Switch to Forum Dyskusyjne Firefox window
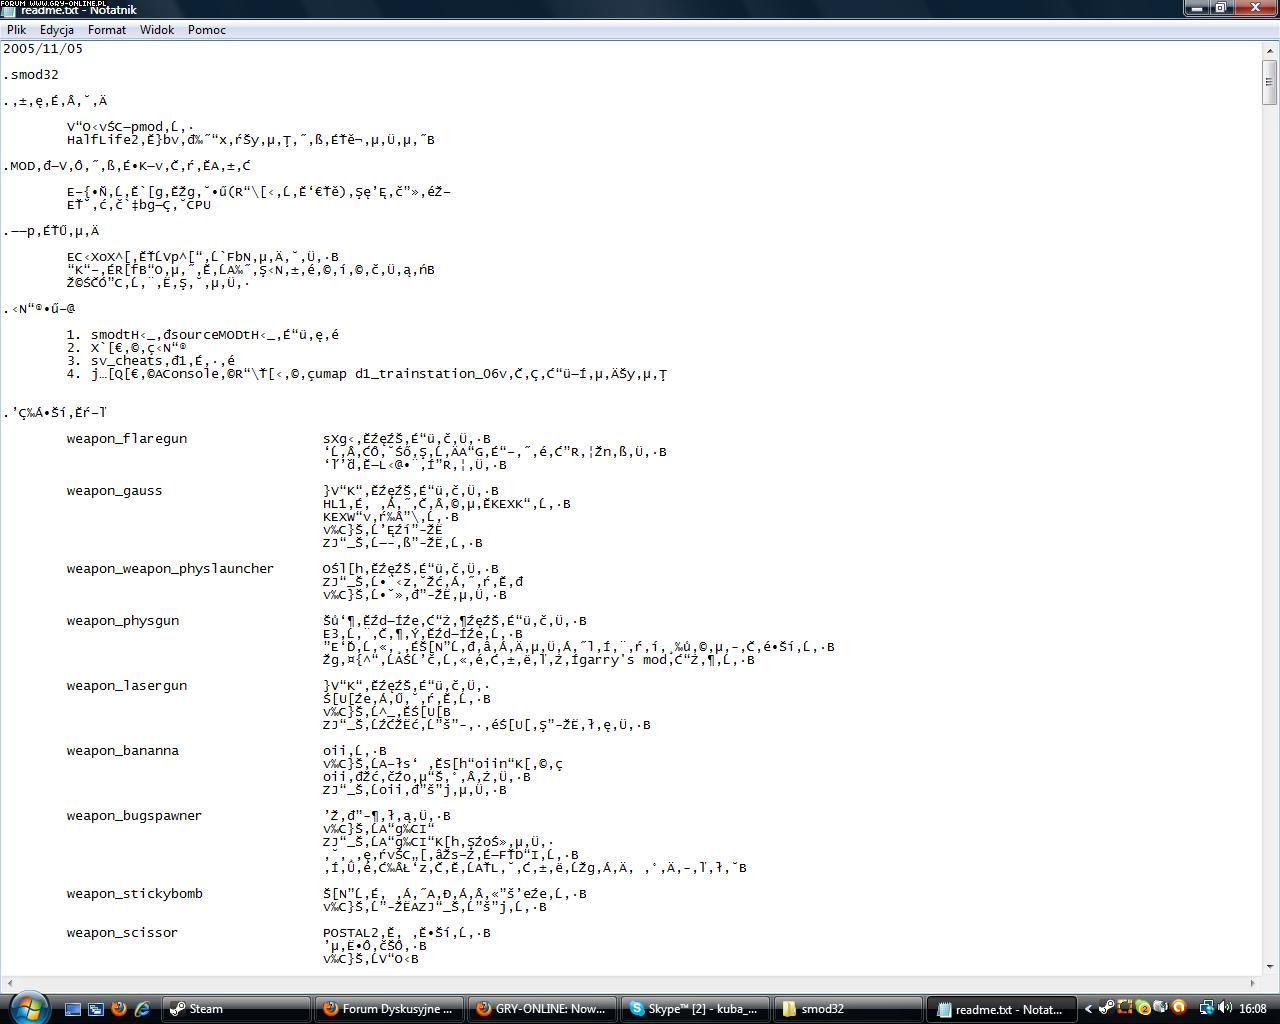Image resolution: width=1280 pixels, height=1024 pixels. point(390,1009)
